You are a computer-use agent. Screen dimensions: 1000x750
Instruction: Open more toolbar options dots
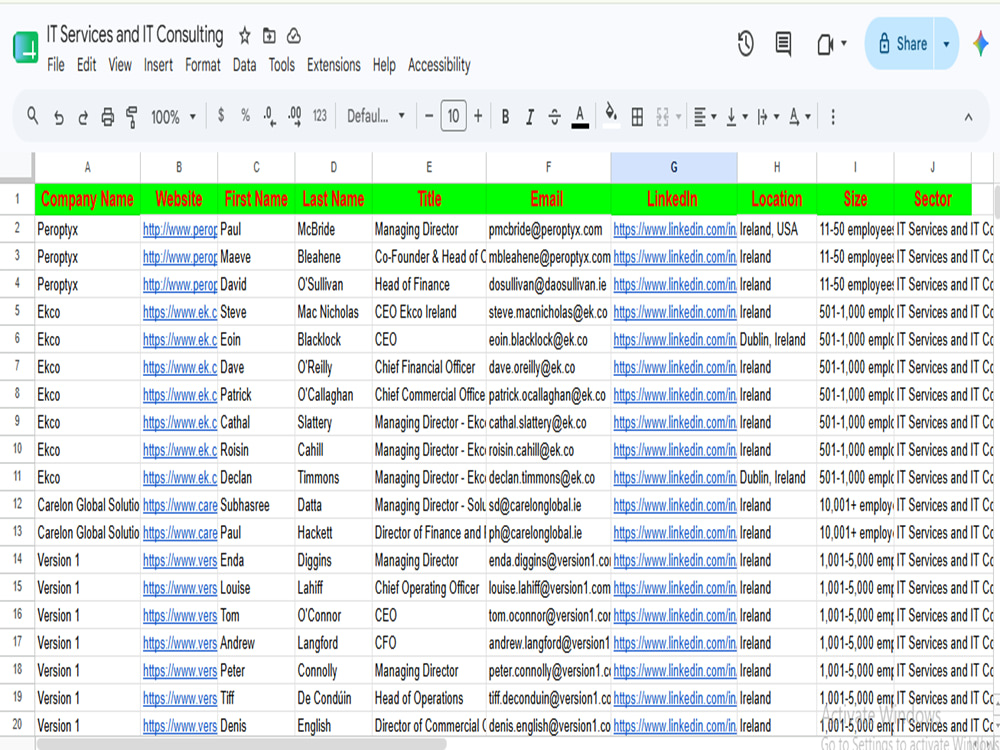click(x=833, y=117)
